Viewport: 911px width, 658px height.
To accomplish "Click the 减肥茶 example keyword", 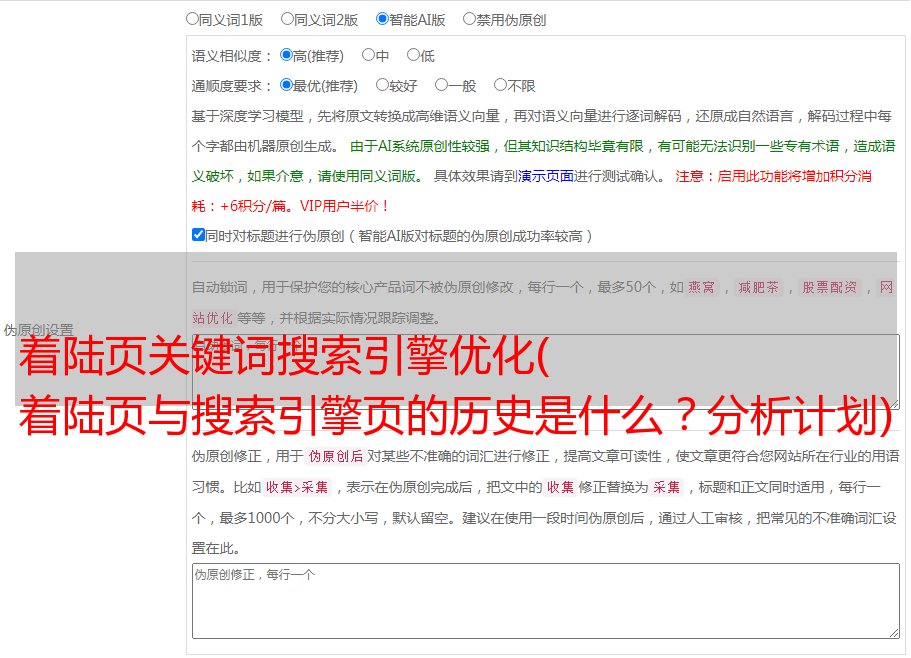I will pos(758,287).
